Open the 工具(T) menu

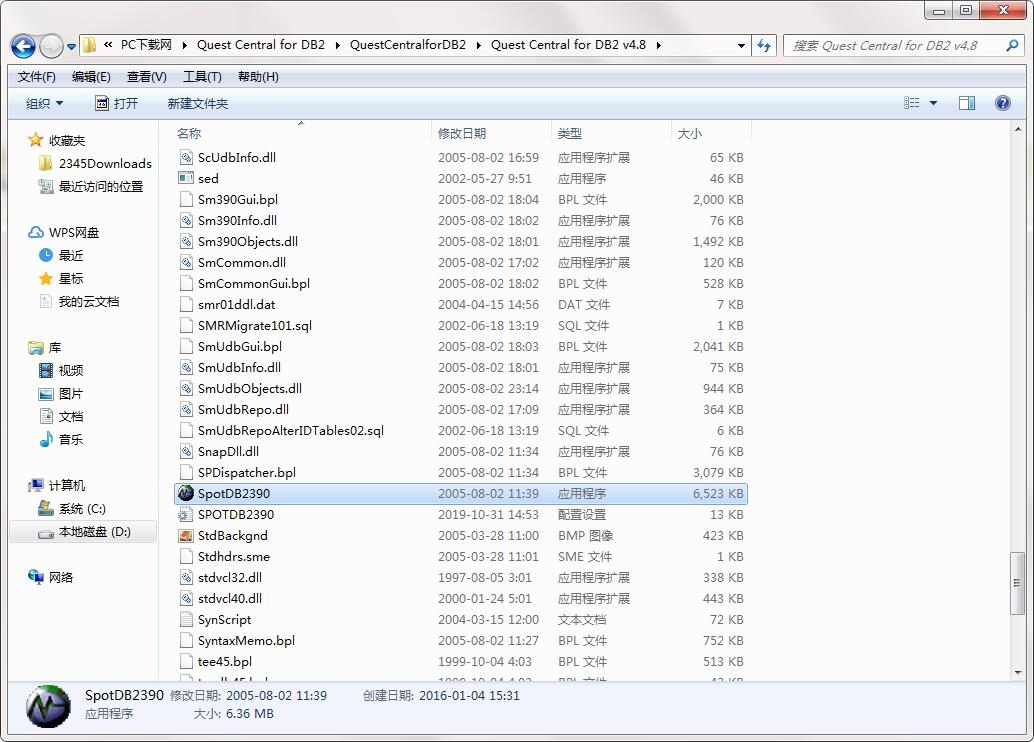tap(202, 77)
